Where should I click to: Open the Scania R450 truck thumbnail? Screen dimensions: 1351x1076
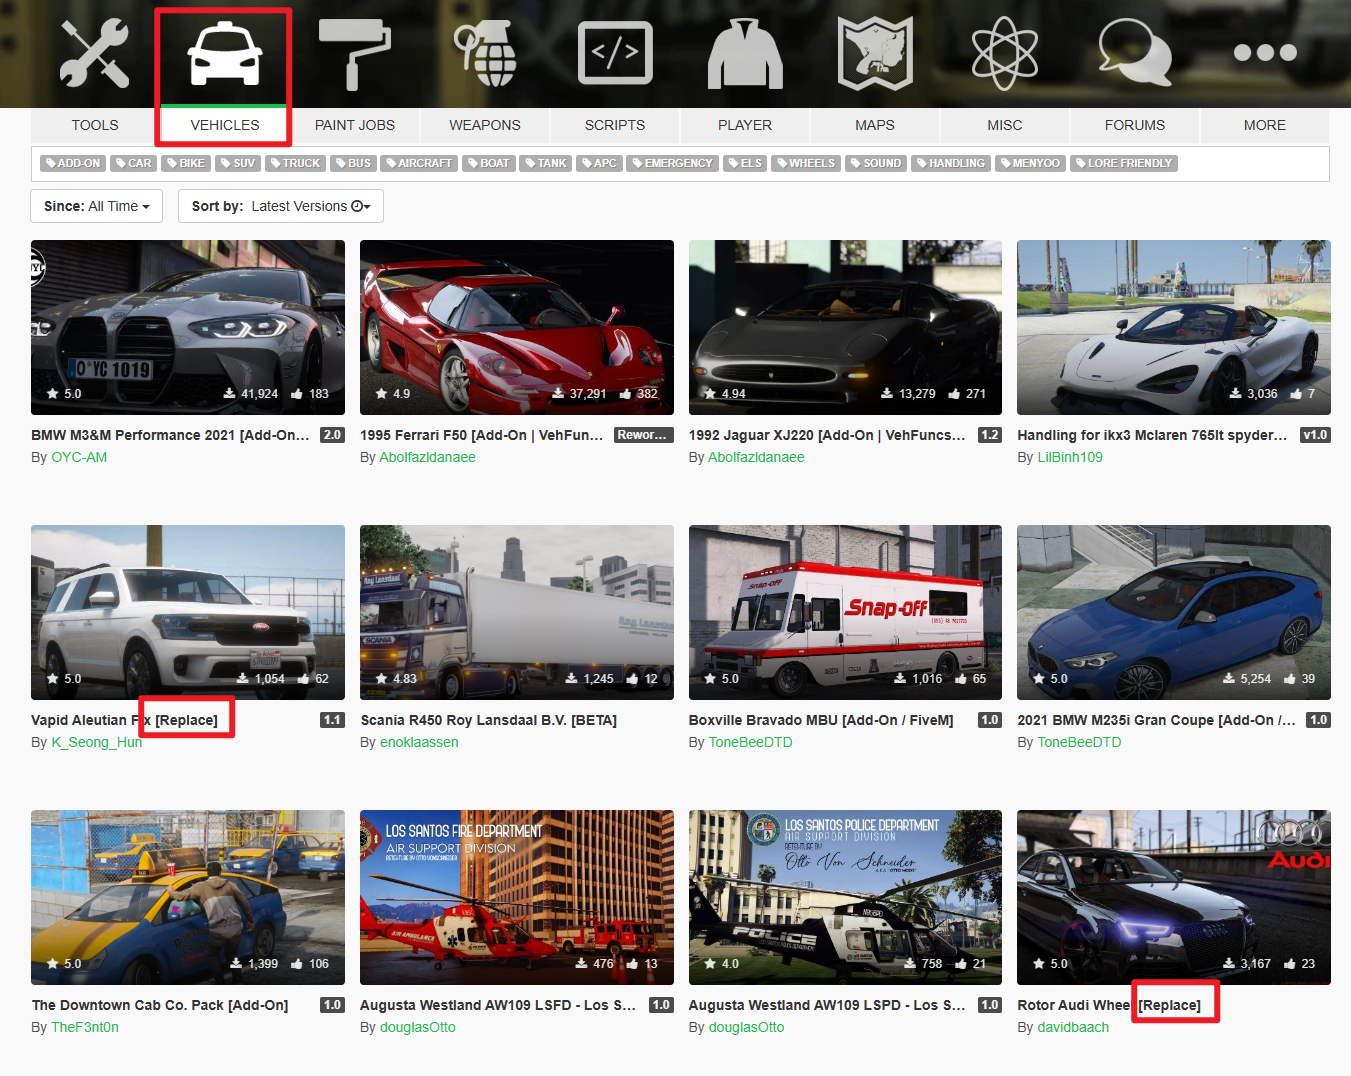[517, 612]
